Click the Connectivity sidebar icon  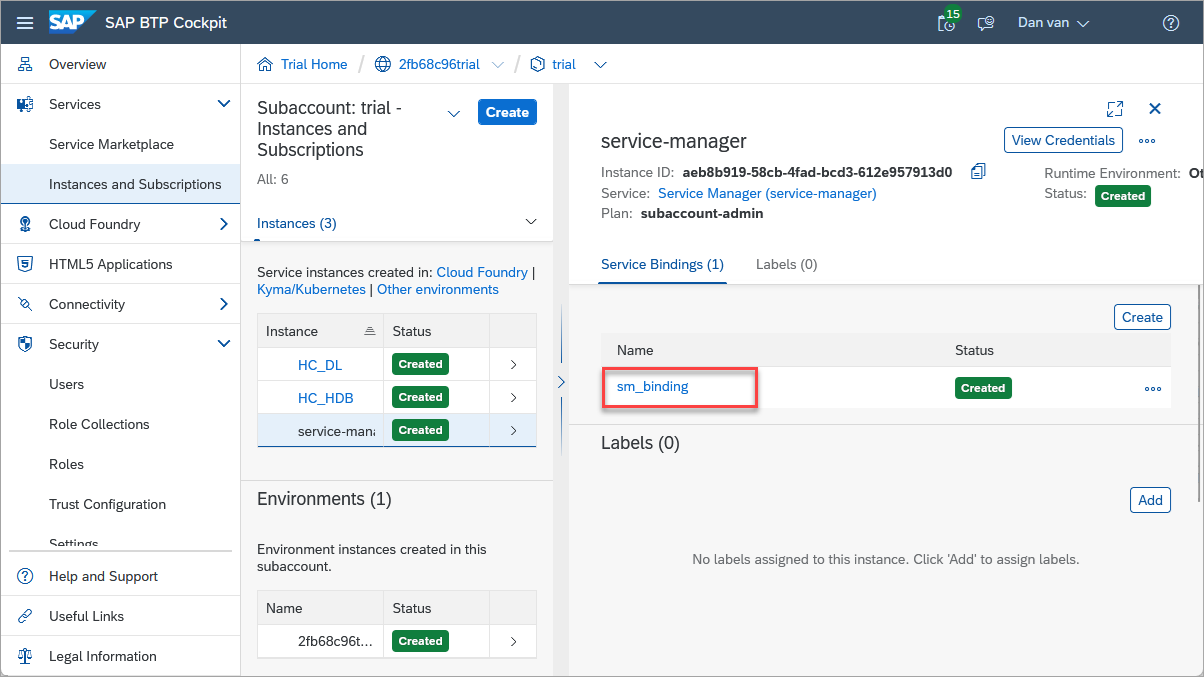(26, 304)
